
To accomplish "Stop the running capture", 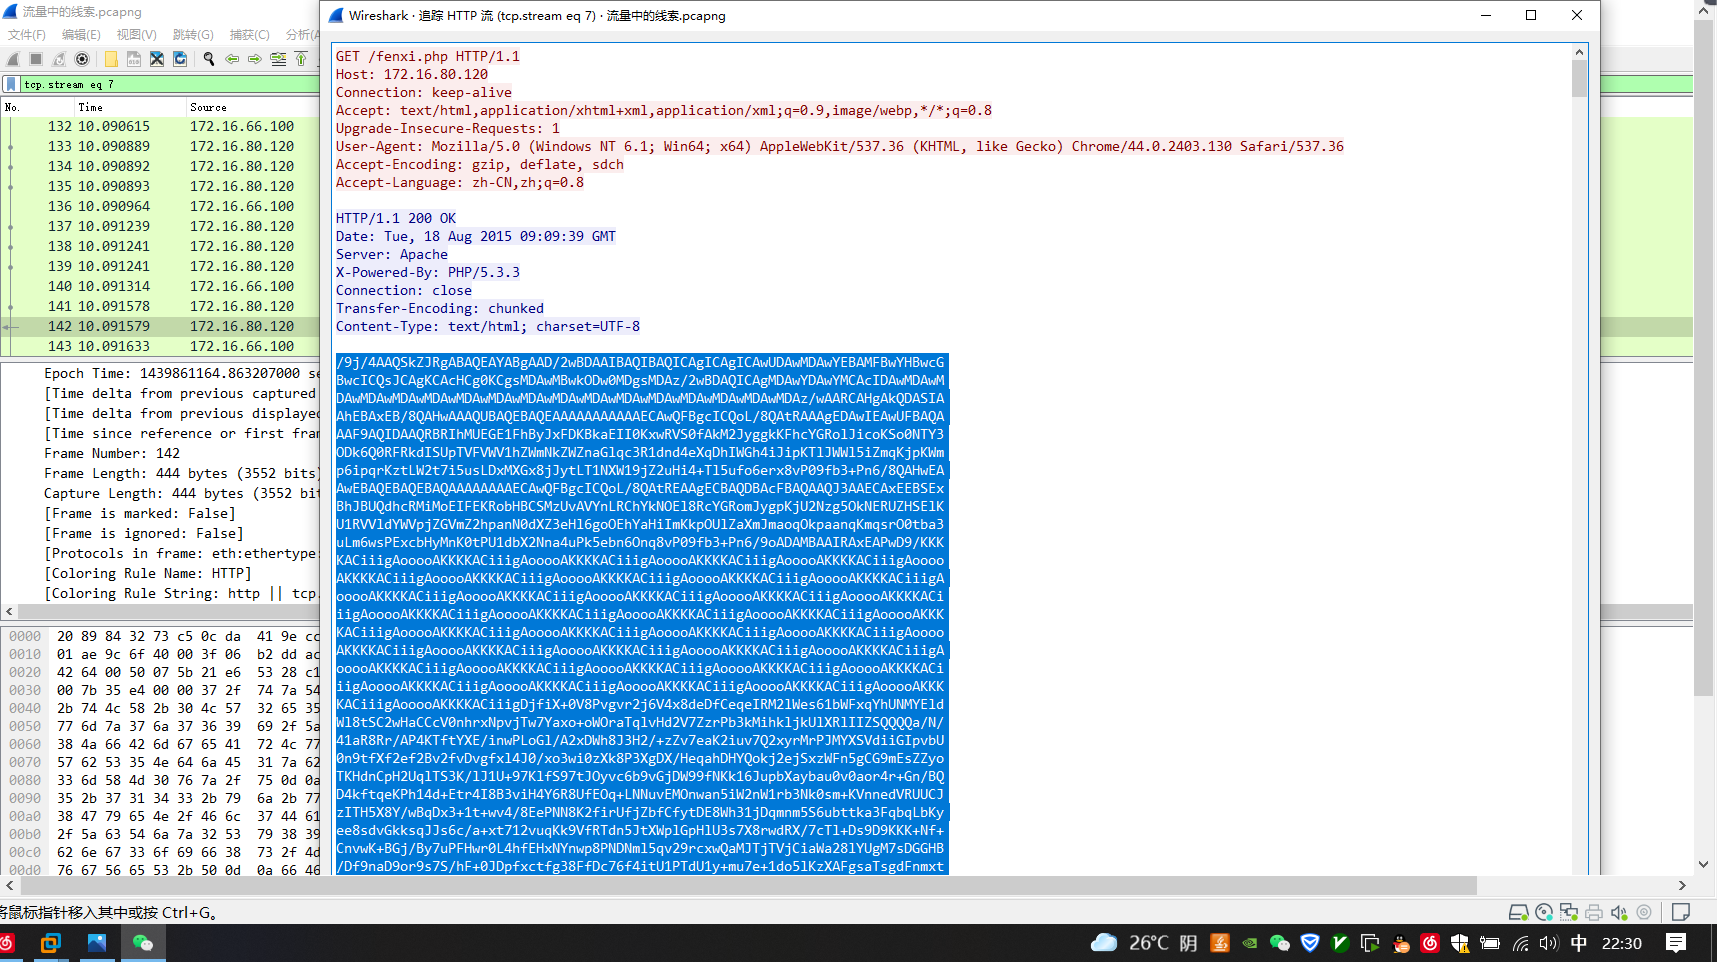I will tap(35, 59).
